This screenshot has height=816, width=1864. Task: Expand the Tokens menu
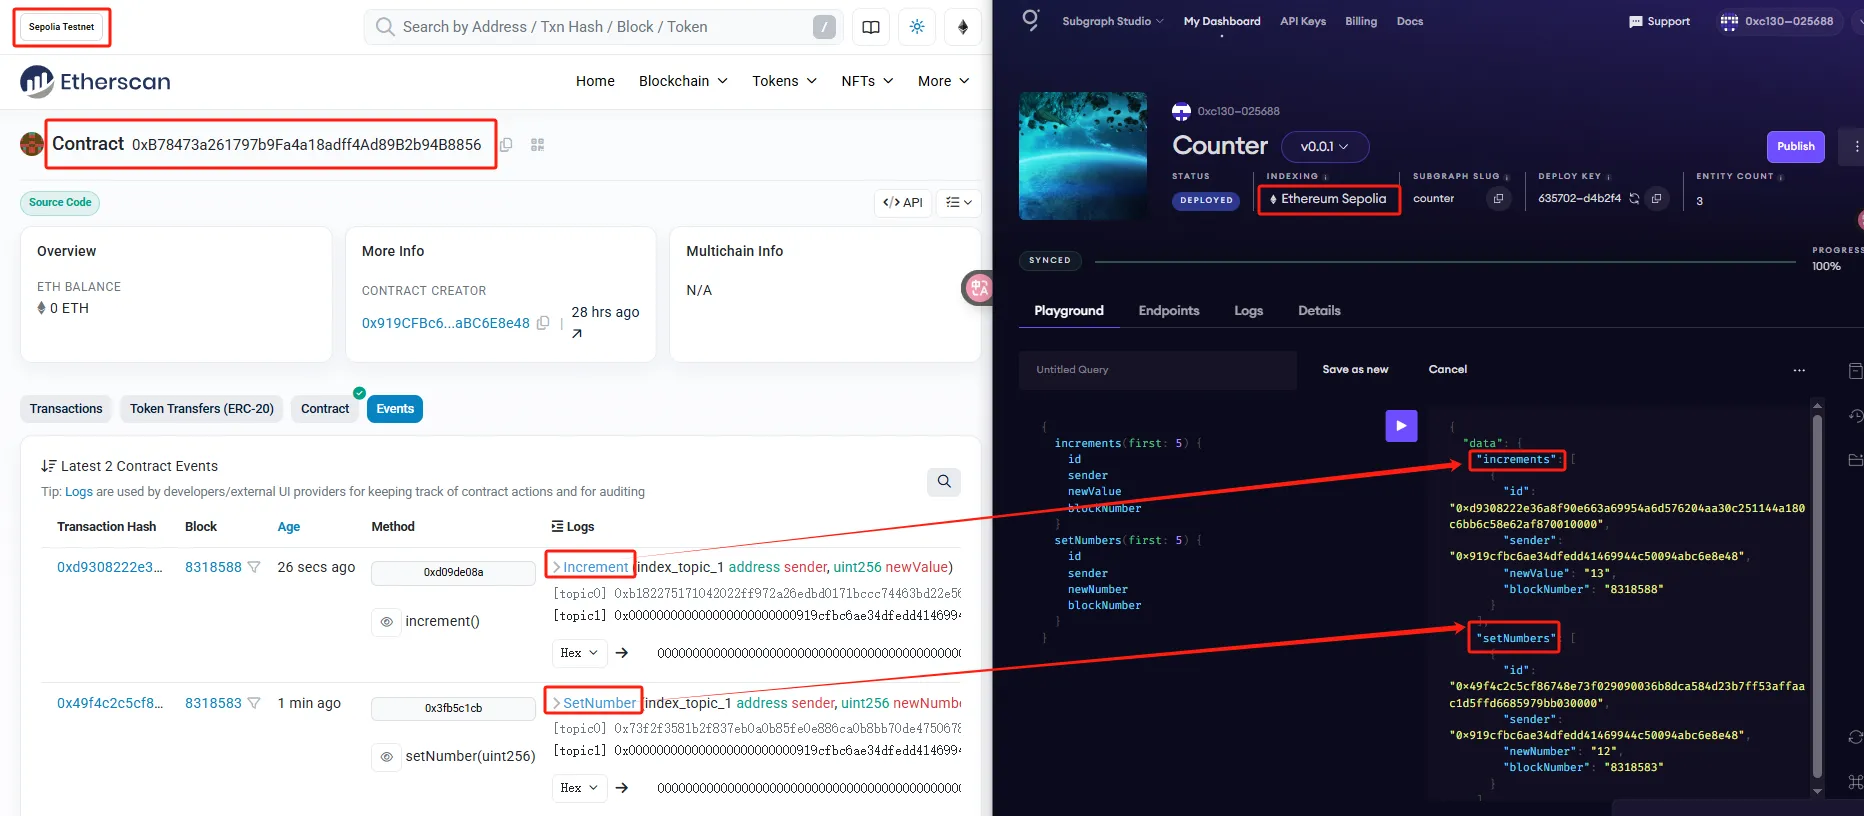[784, 81]
